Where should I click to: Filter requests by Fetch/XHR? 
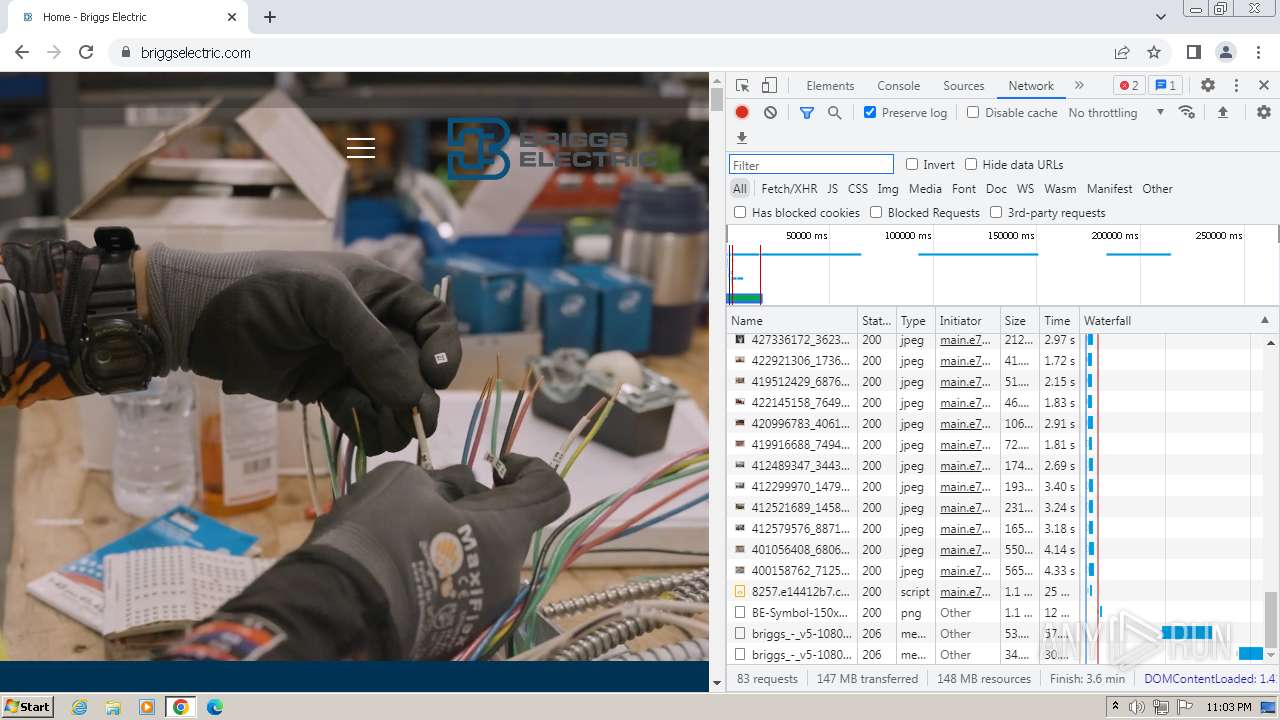789,189
